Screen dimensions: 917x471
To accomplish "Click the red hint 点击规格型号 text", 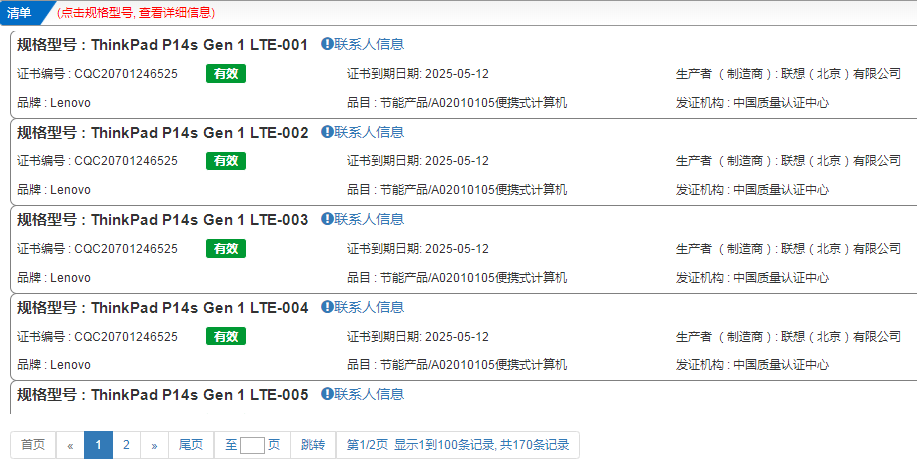I will pos(136,13).
